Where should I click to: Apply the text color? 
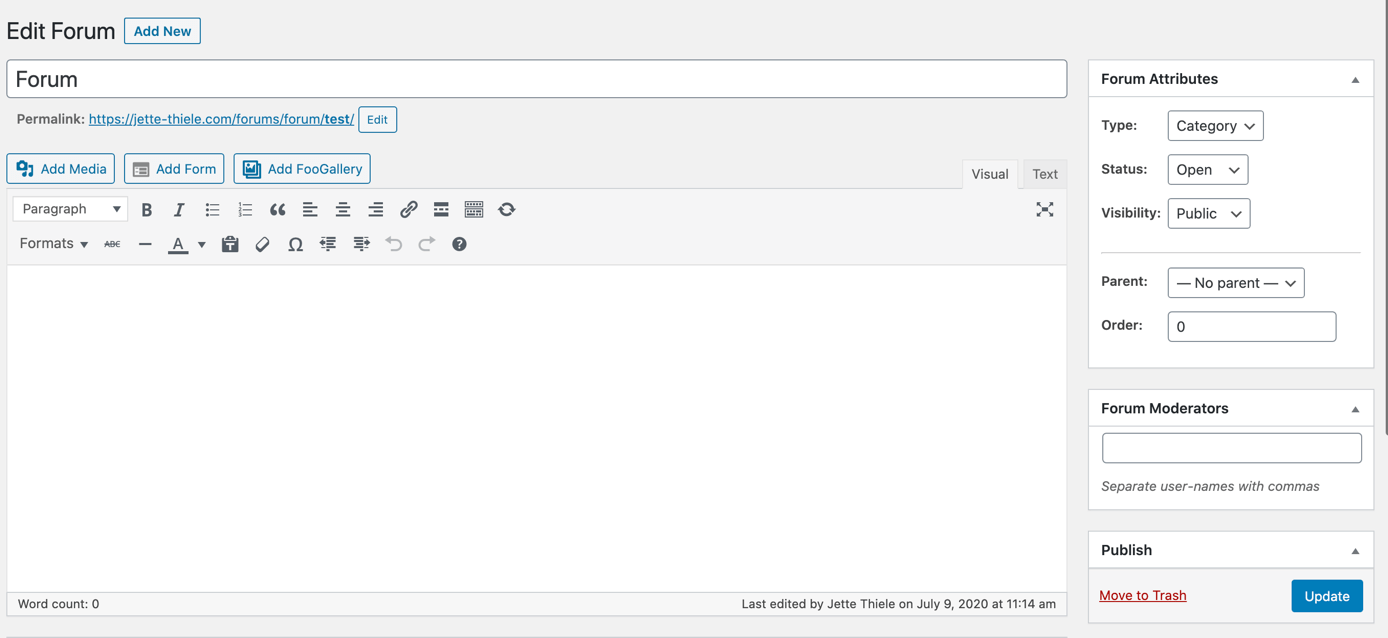[178, 244]
